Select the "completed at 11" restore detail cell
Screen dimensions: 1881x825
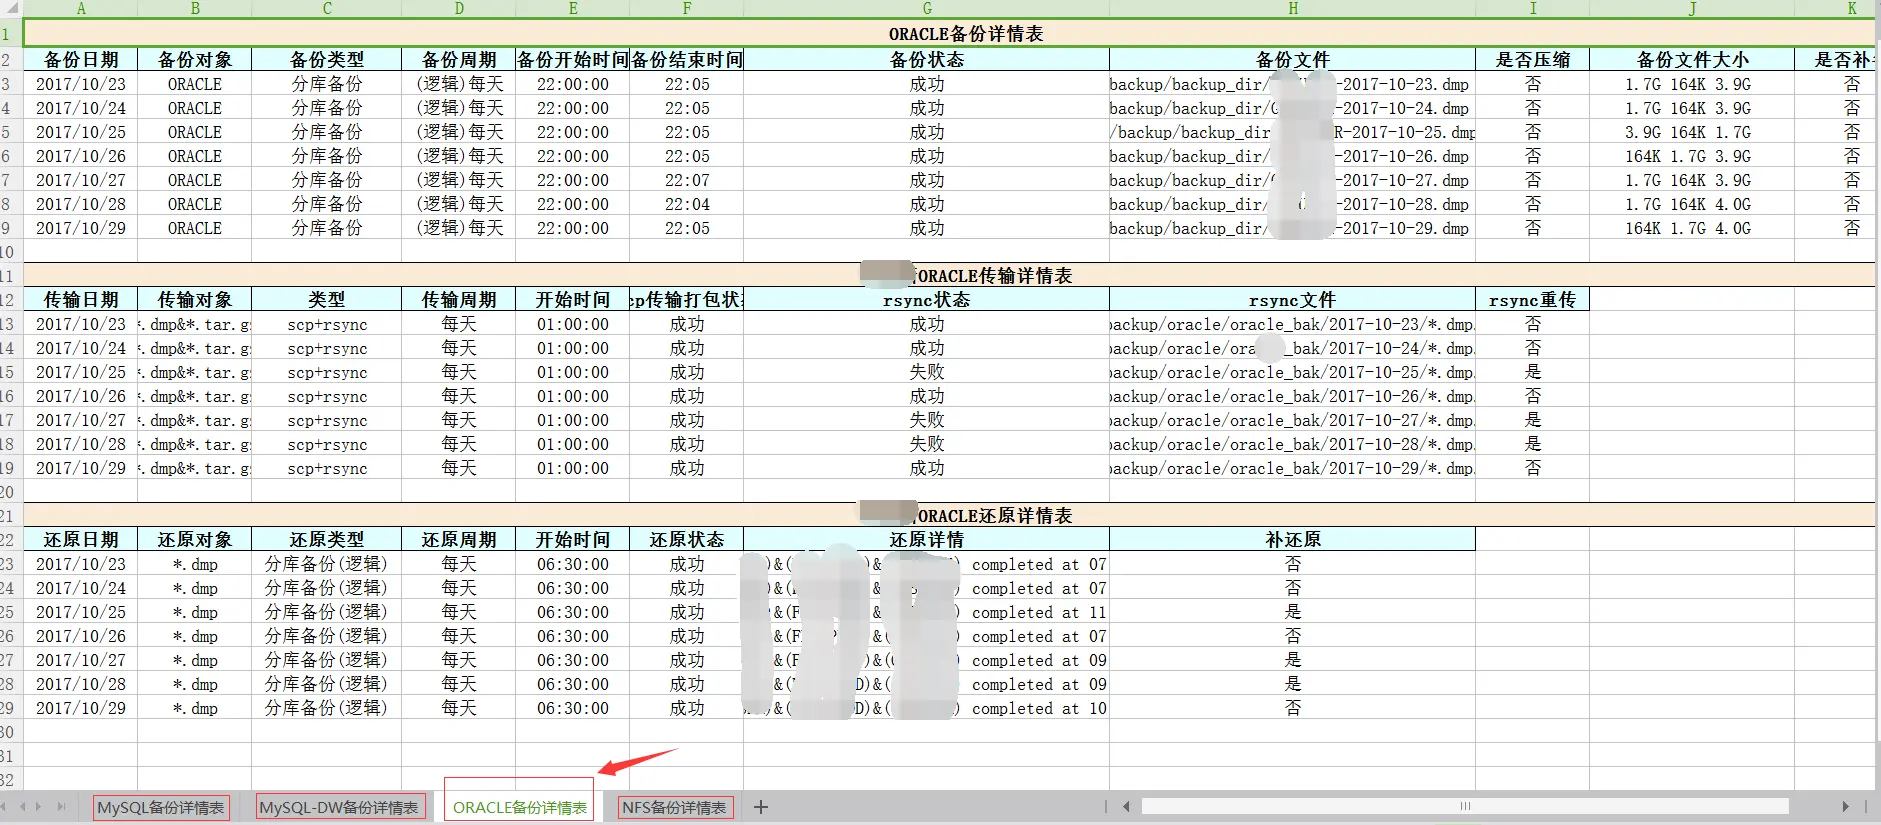point(927,612)
